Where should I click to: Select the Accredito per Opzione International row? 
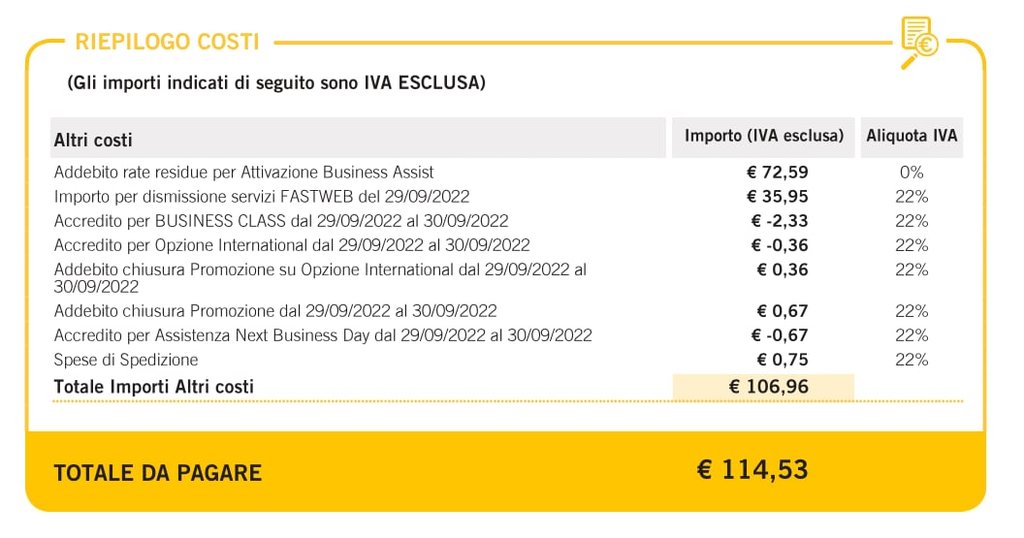(292, 245)
